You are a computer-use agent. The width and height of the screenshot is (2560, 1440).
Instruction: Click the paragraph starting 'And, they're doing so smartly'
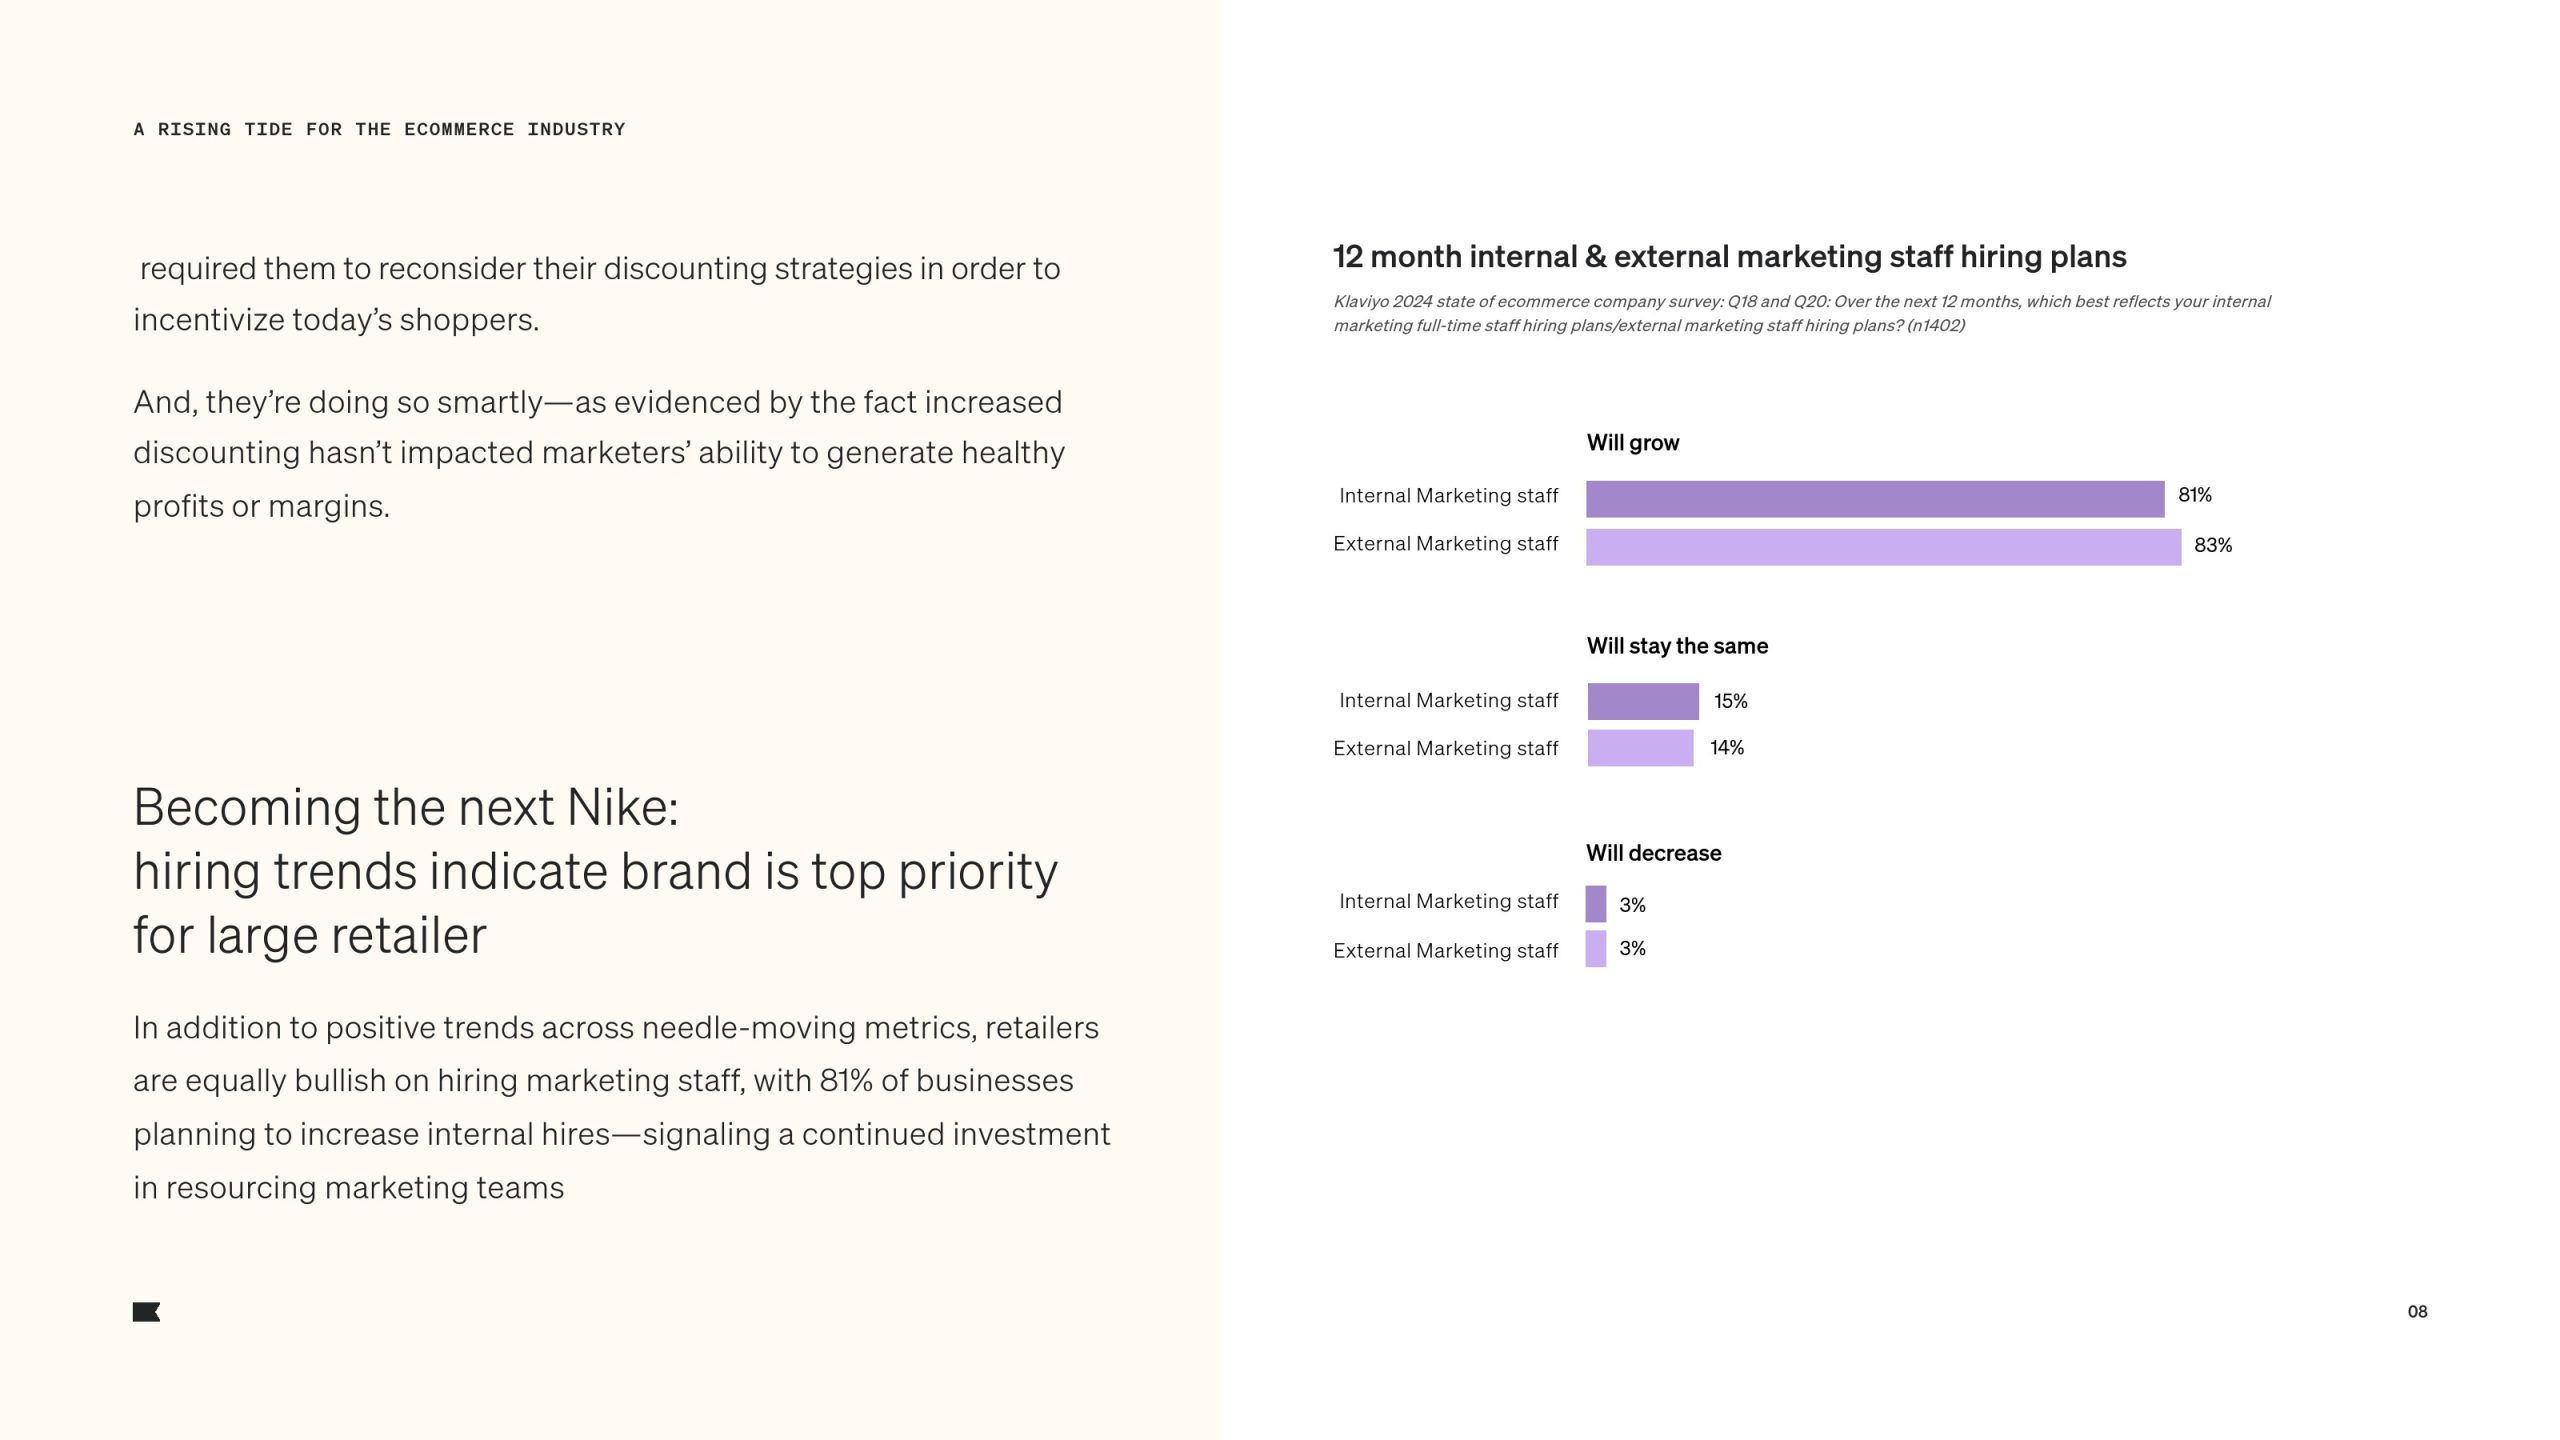598,453
